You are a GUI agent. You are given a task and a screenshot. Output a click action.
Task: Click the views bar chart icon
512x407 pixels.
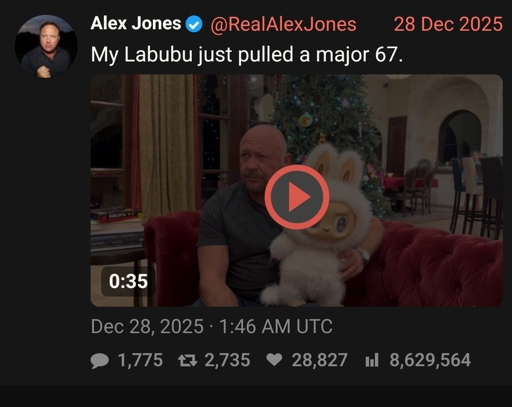tap(372, 360)
